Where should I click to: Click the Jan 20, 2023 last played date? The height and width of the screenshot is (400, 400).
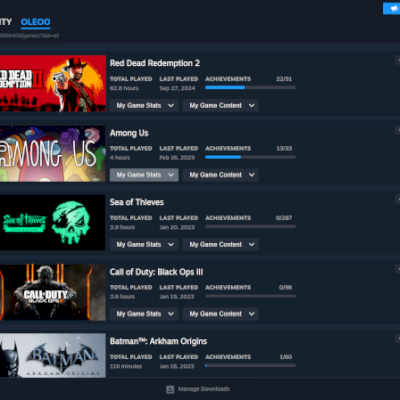pos(177,227)
